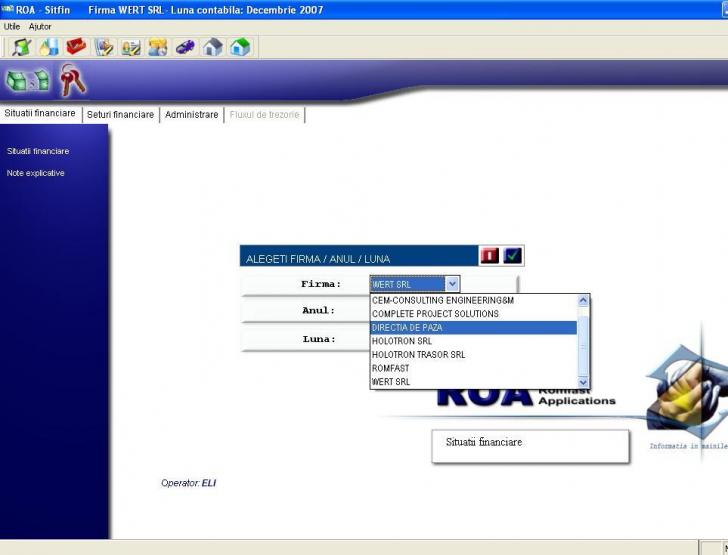Screen dimensions: 728x555
Task: Switch to the Administrare tab
Action: pos(191,115)
